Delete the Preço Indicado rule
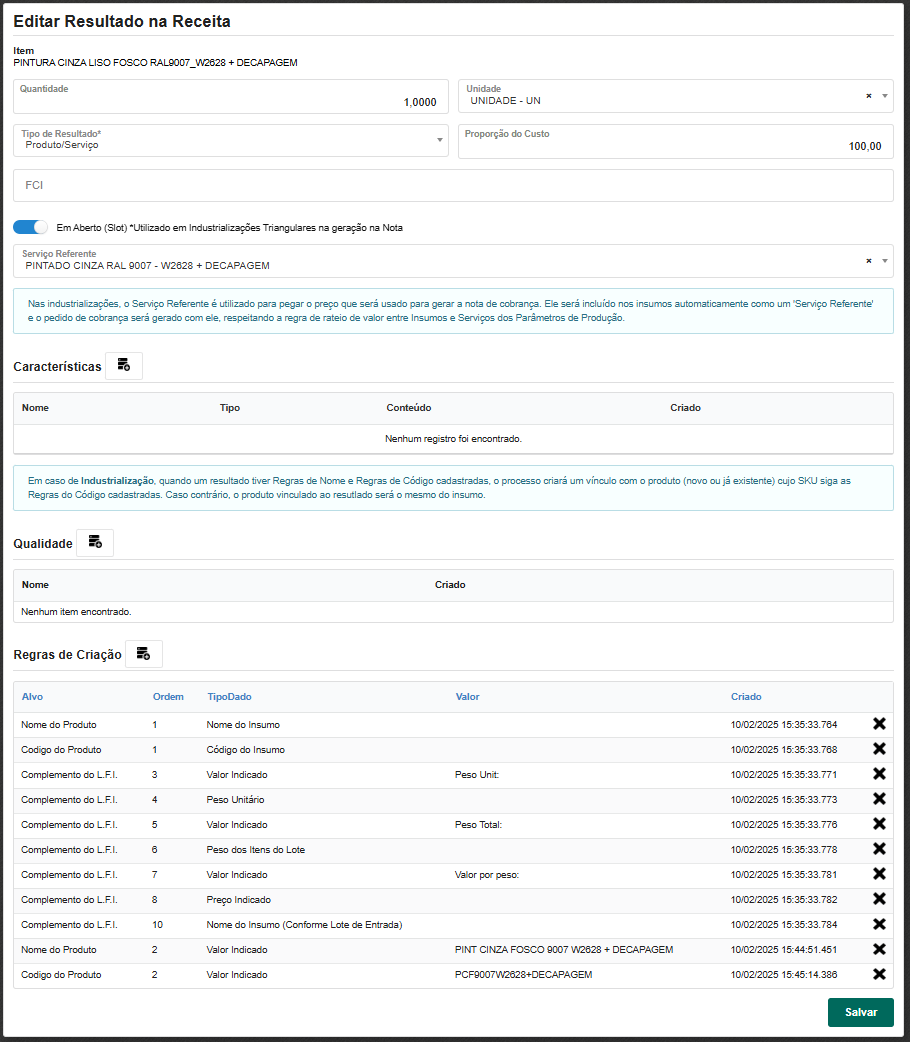 pos(879,899)
